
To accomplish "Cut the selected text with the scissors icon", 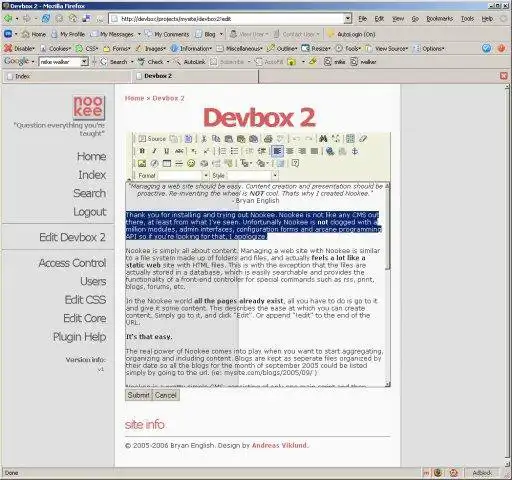I will coord(204,139).
